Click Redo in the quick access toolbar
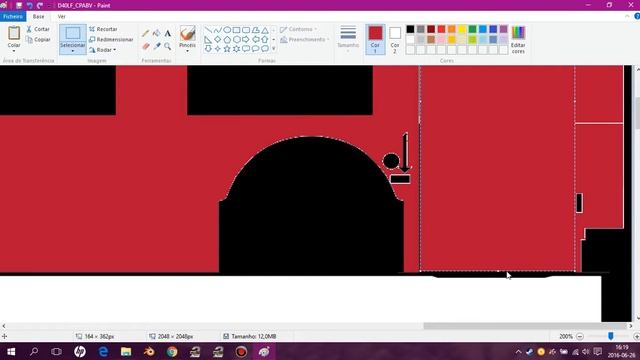640x360 pixels. point(40,5)
